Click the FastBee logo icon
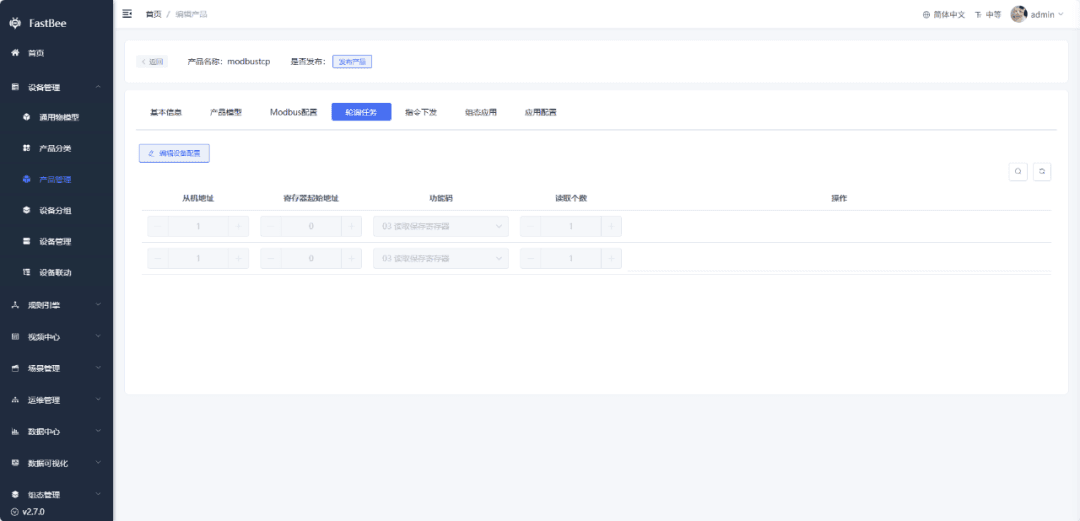The width and height of the screenshot is (1080, 521). (x=15, y=23)
